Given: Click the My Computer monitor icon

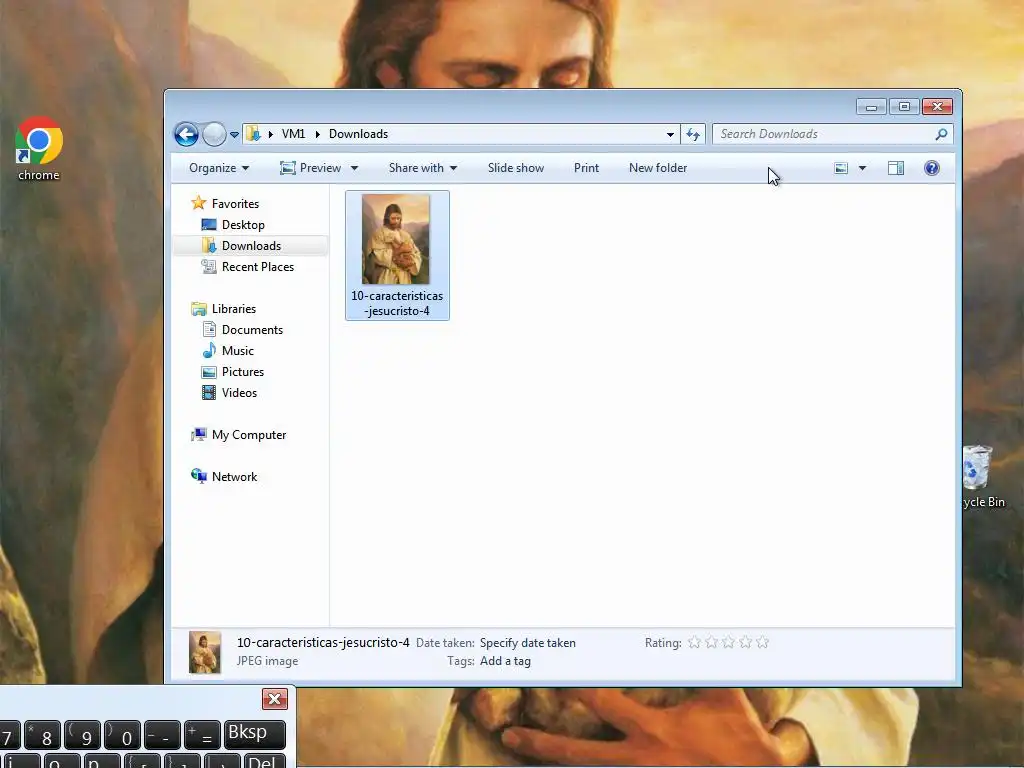Looking at the screenshot, I should click(199, 434).
